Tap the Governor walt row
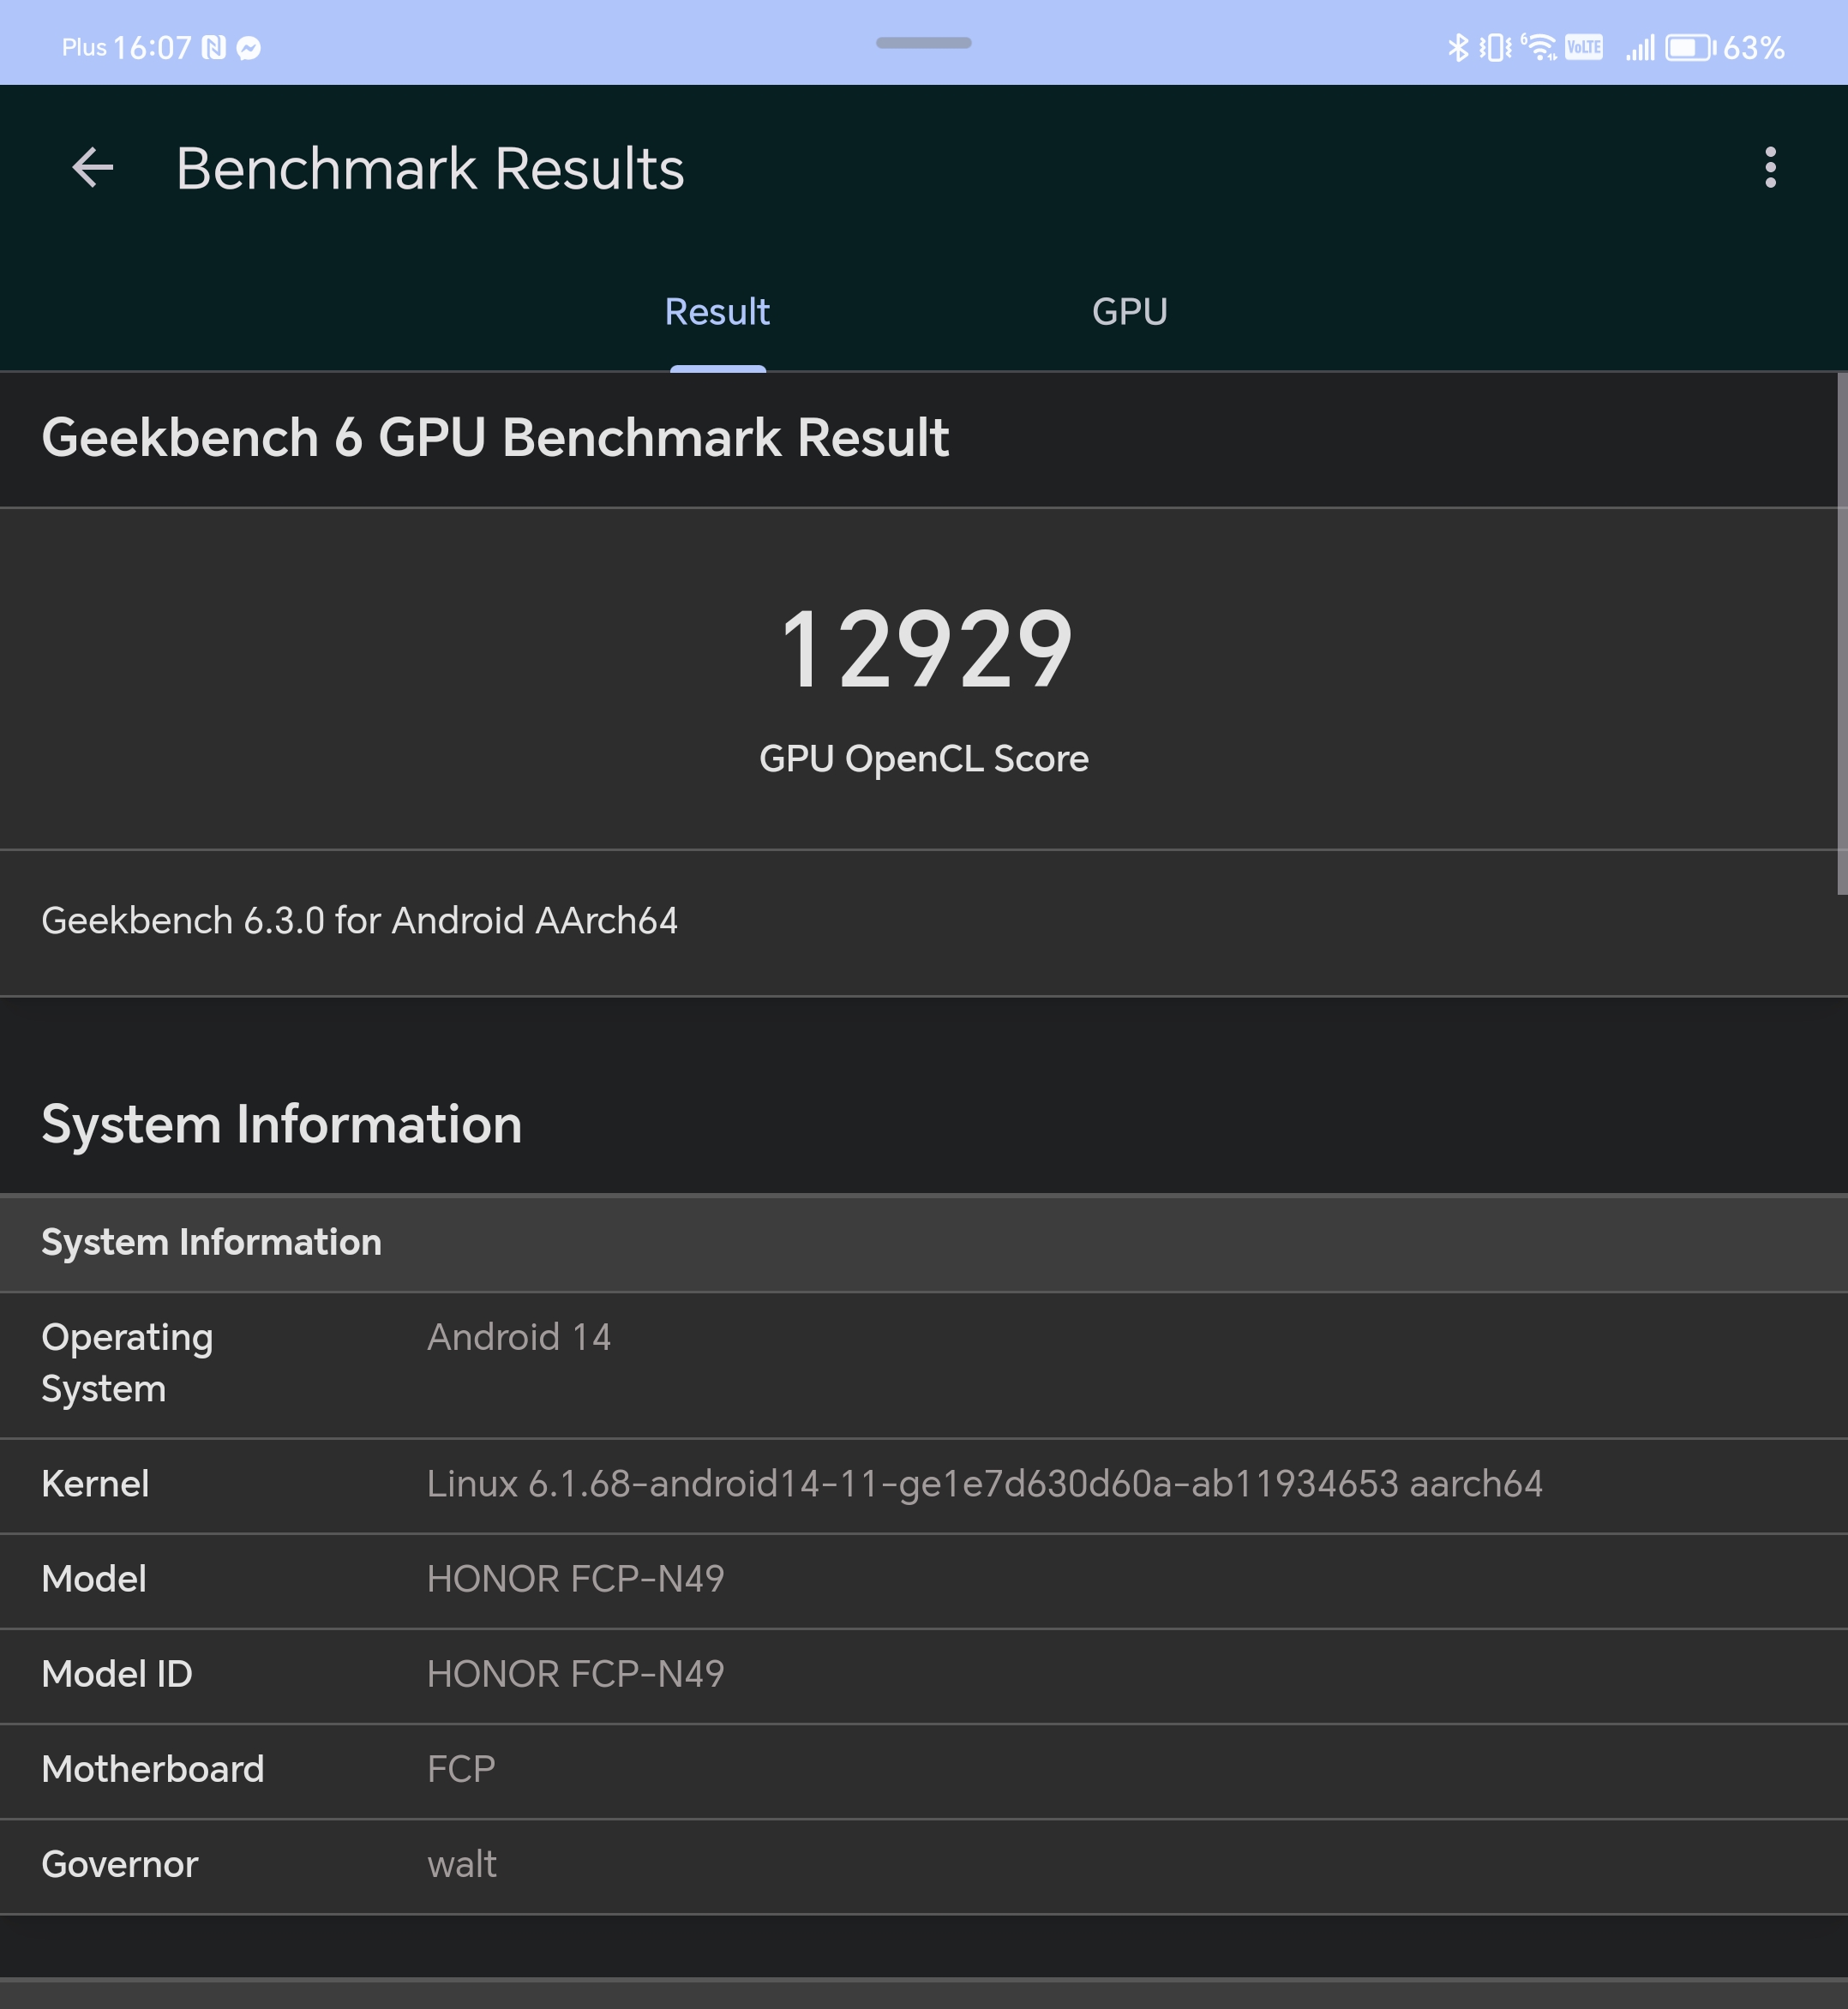 click(924, 1866)
